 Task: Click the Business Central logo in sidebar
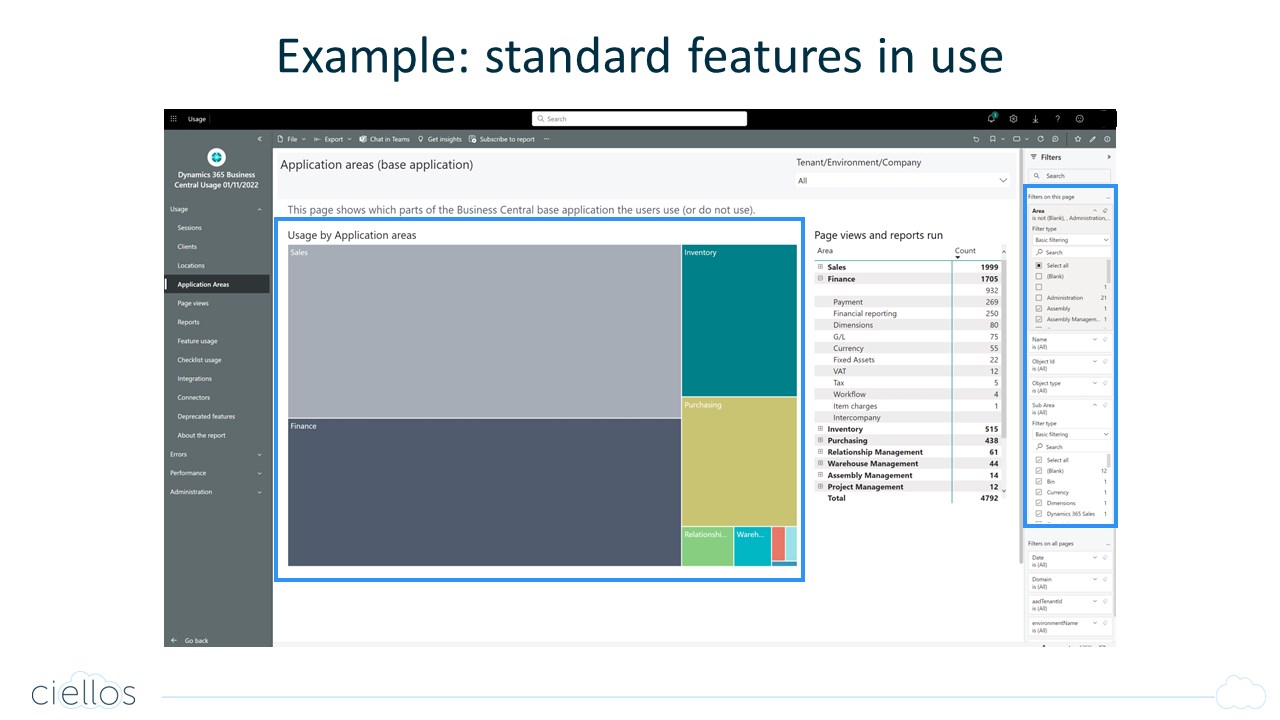217,157
